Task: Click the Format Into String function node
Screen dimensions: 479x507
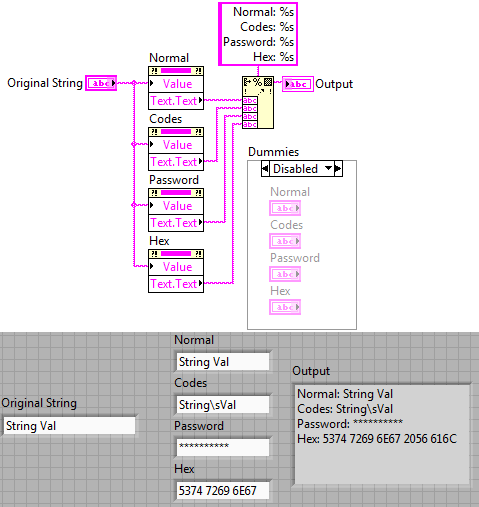Action: click(x=258, y=102)
